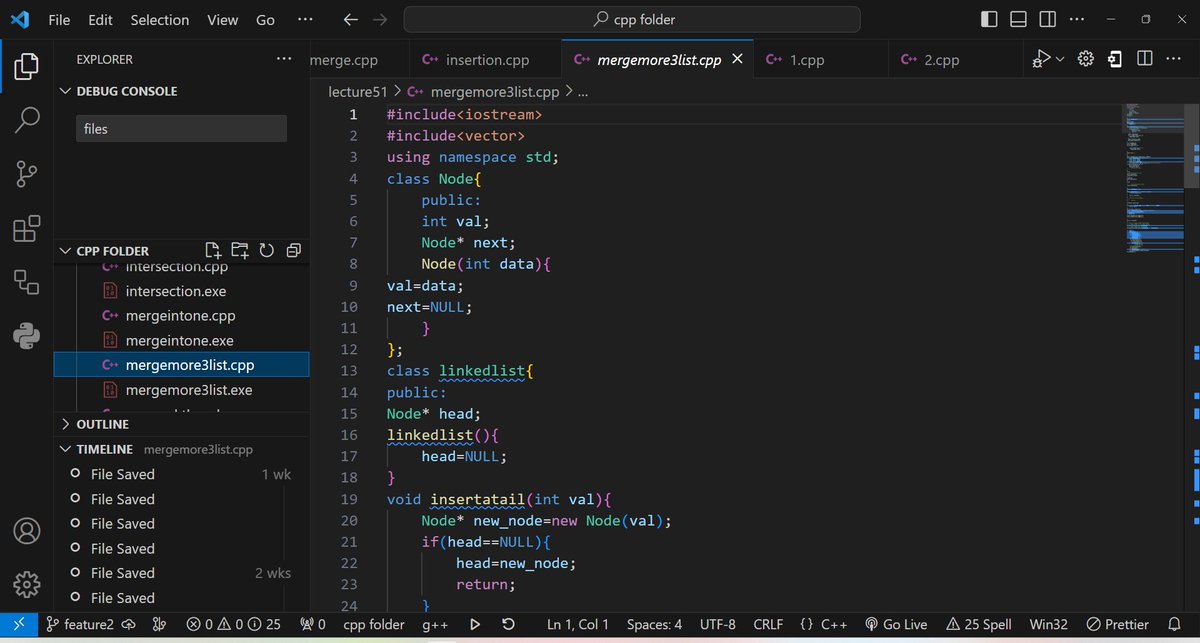Click the ports forwarded indicator showing 0

coord(313,624)
